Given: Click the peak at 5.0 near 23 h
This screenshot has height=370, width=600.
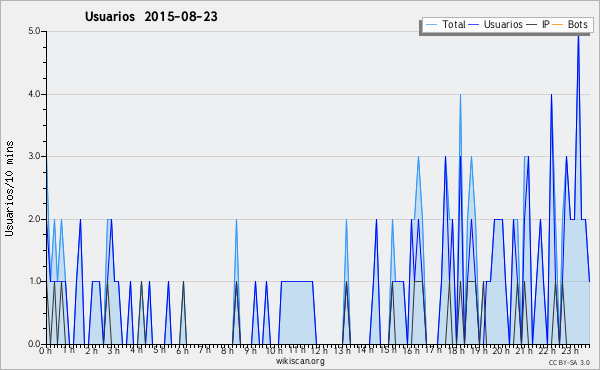Looking at the screenshot, I should click(x=578, y=36).
